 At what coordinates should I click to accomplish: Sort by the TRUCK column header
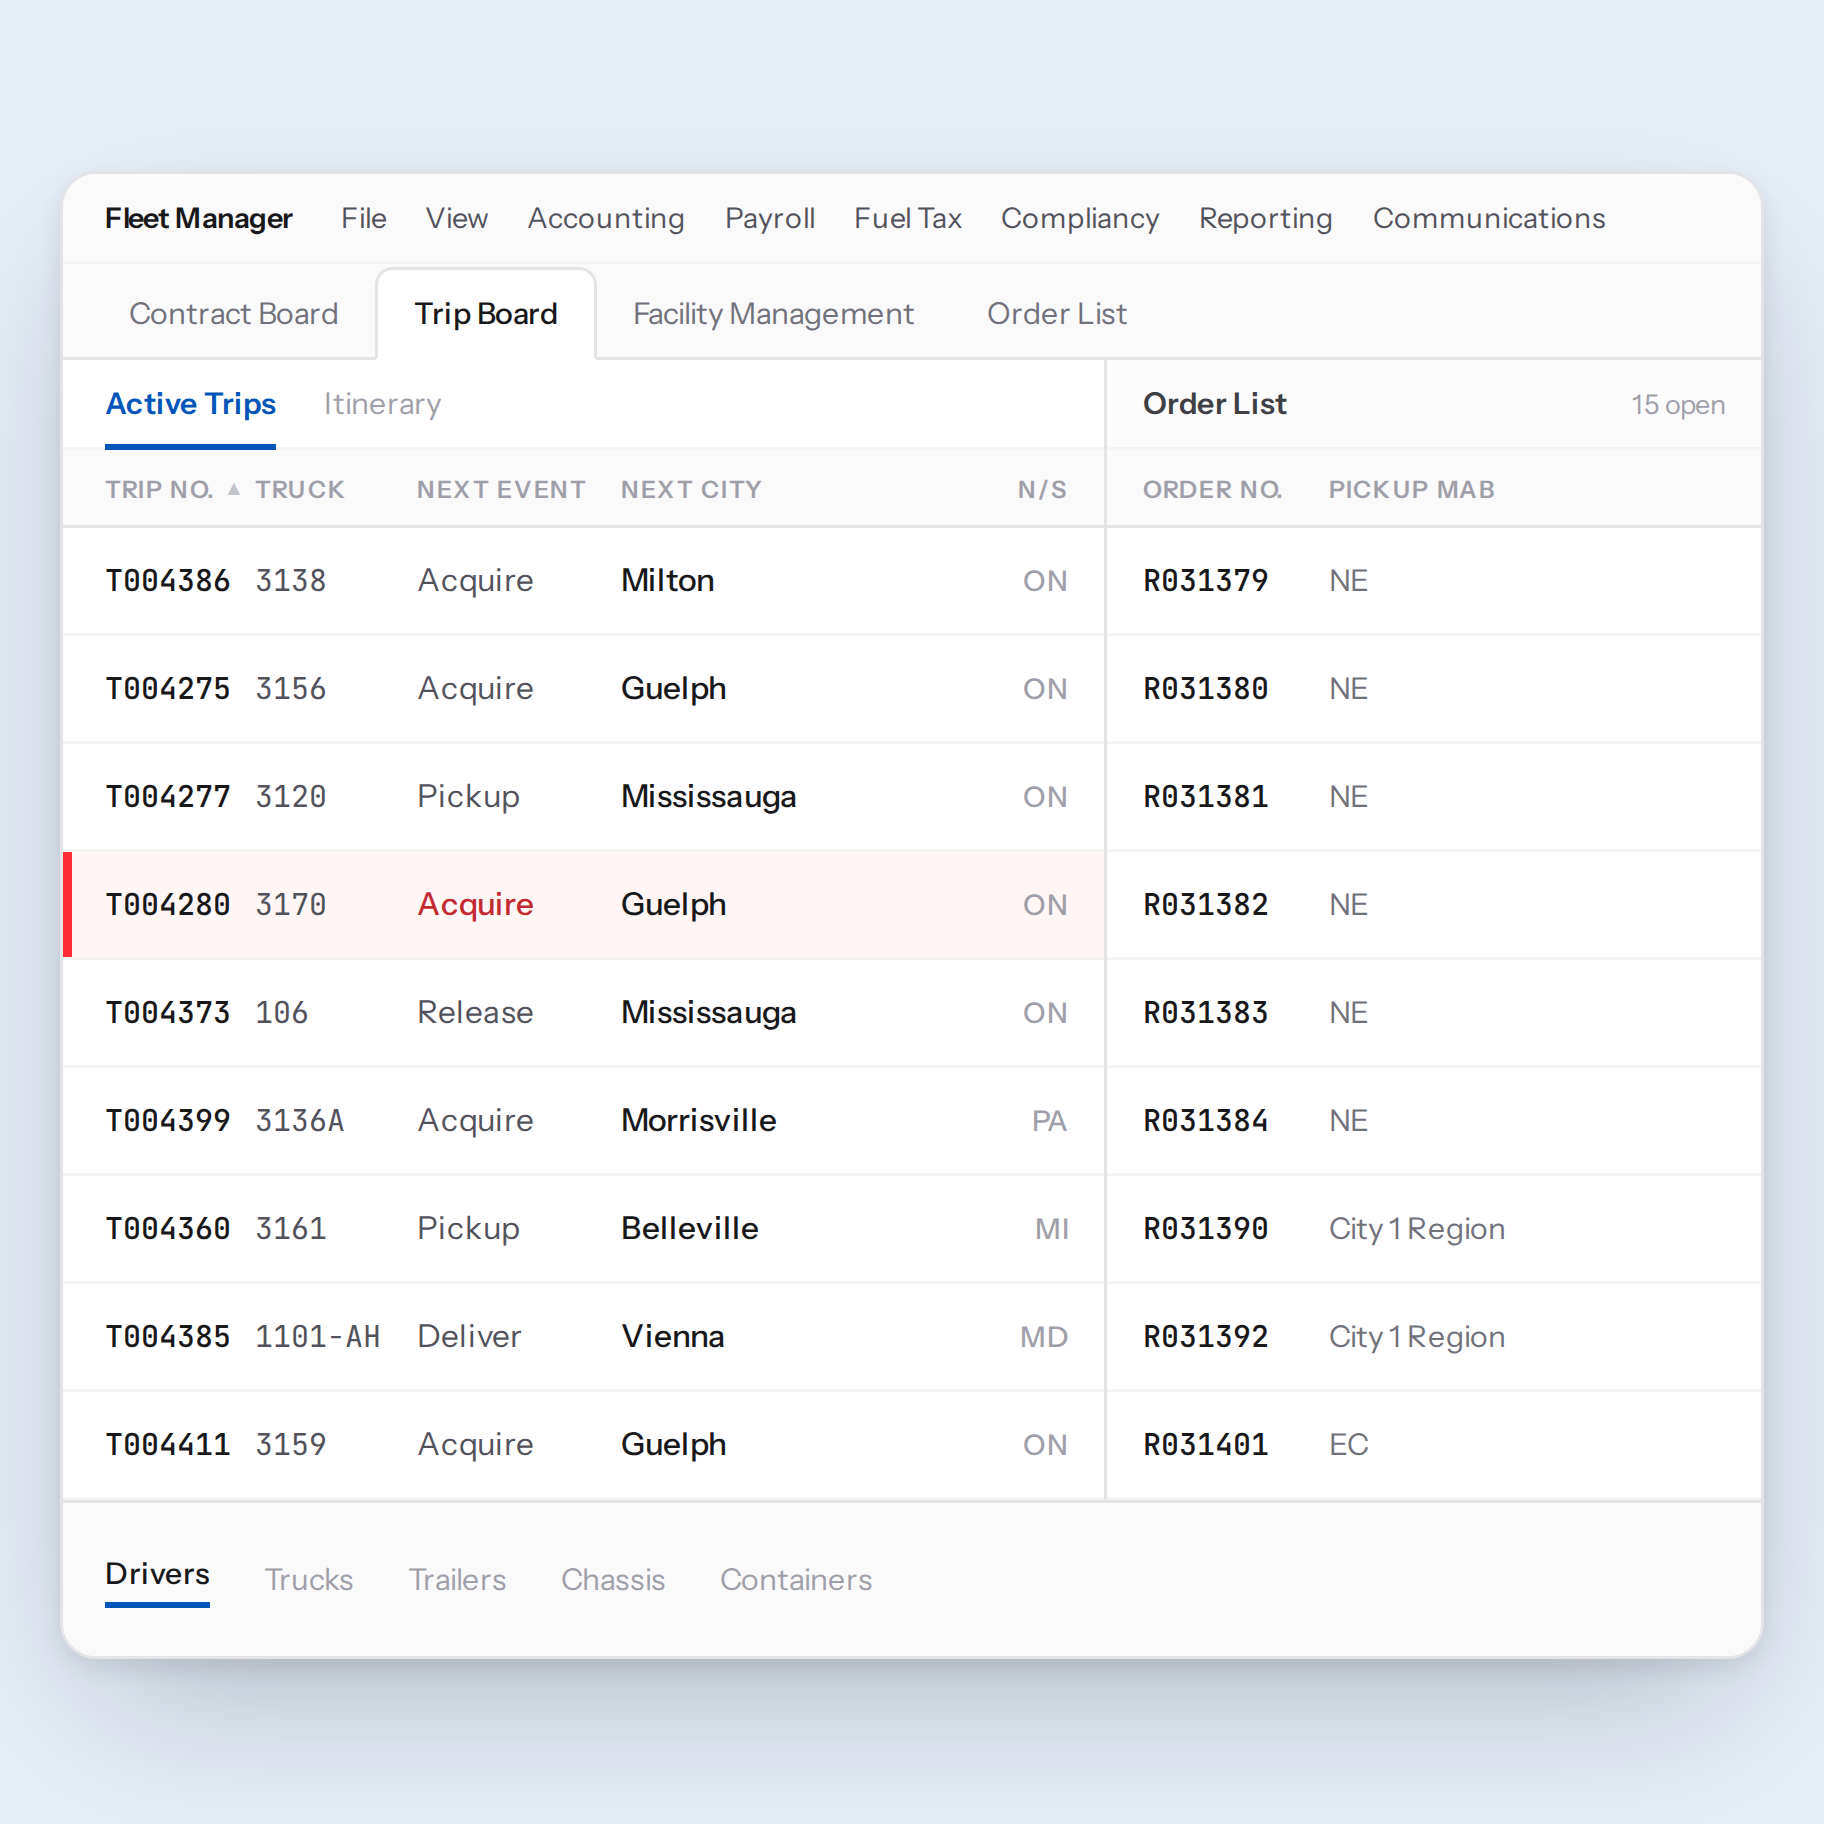pos(300,489)
